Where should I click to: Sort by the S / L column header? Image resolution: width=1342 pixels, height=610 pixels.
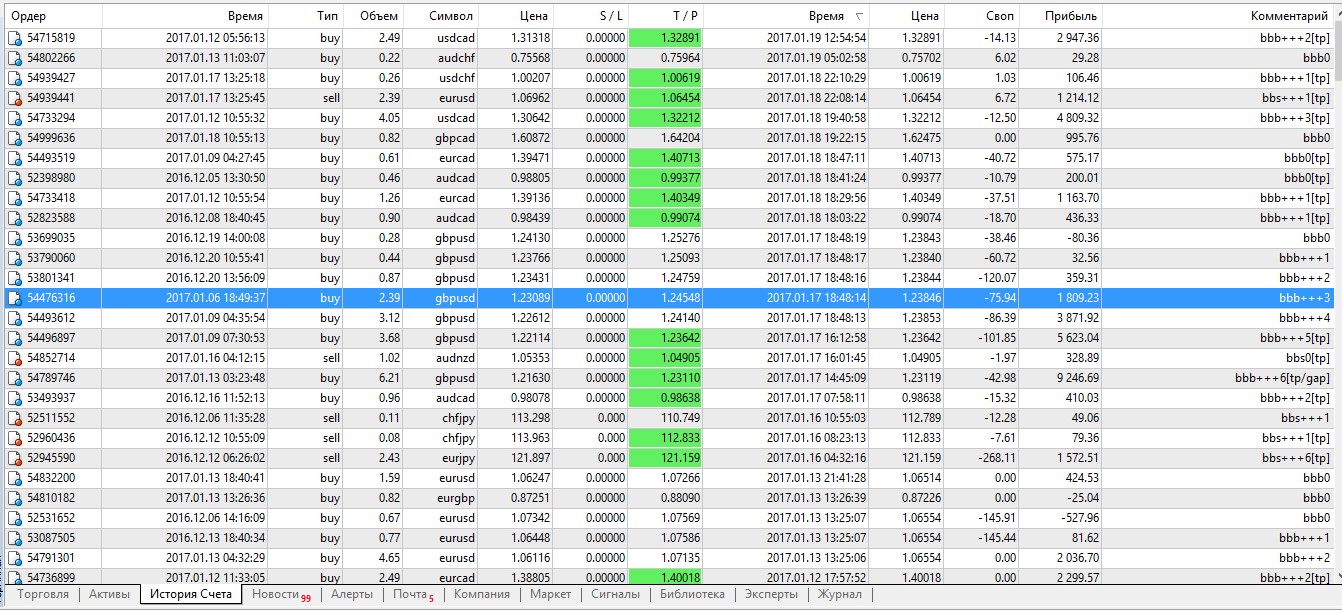click(591, 16)
